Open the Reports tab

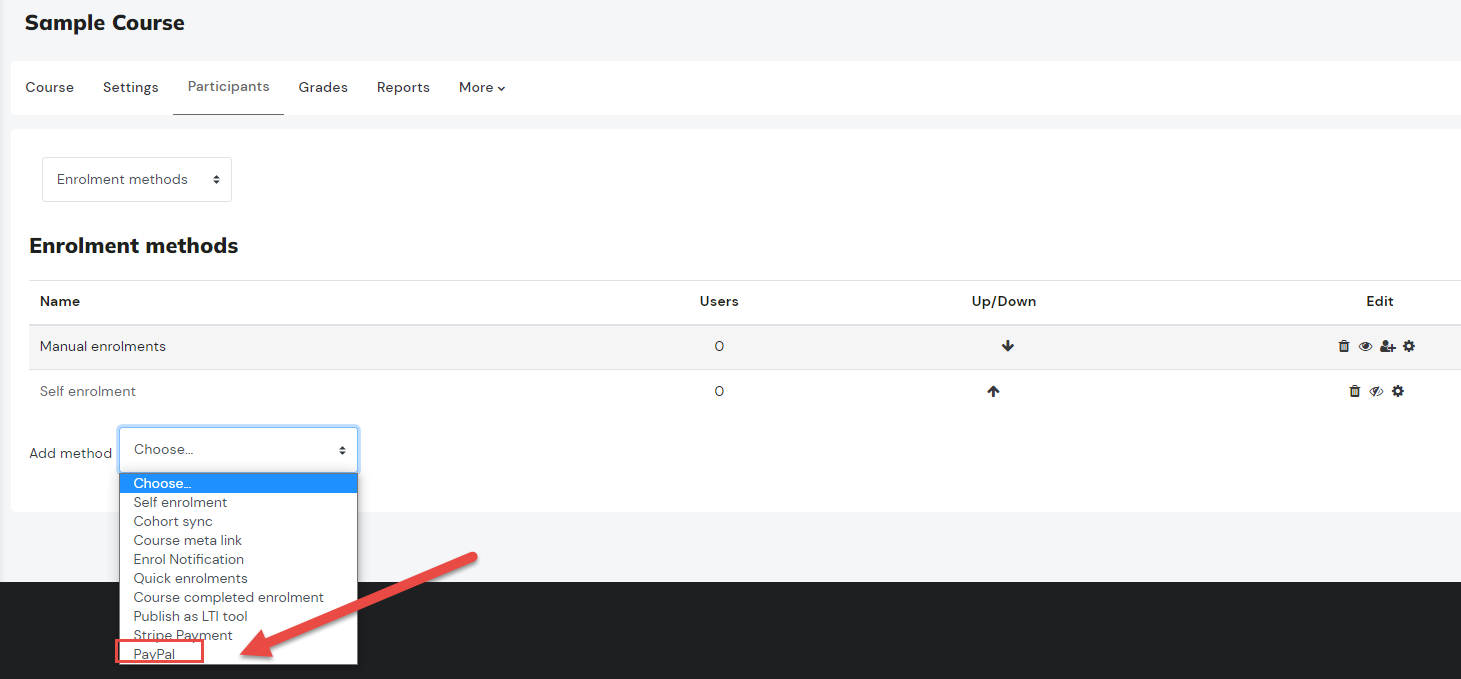(403, 88)
